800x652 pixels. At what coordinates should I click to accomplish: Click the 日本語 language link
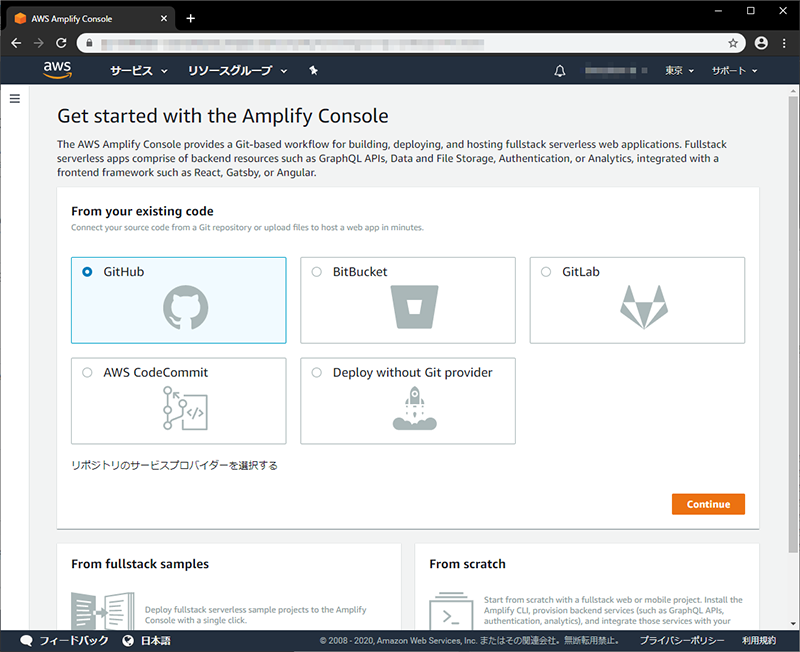pyautogui.click(x=156, y=641)
